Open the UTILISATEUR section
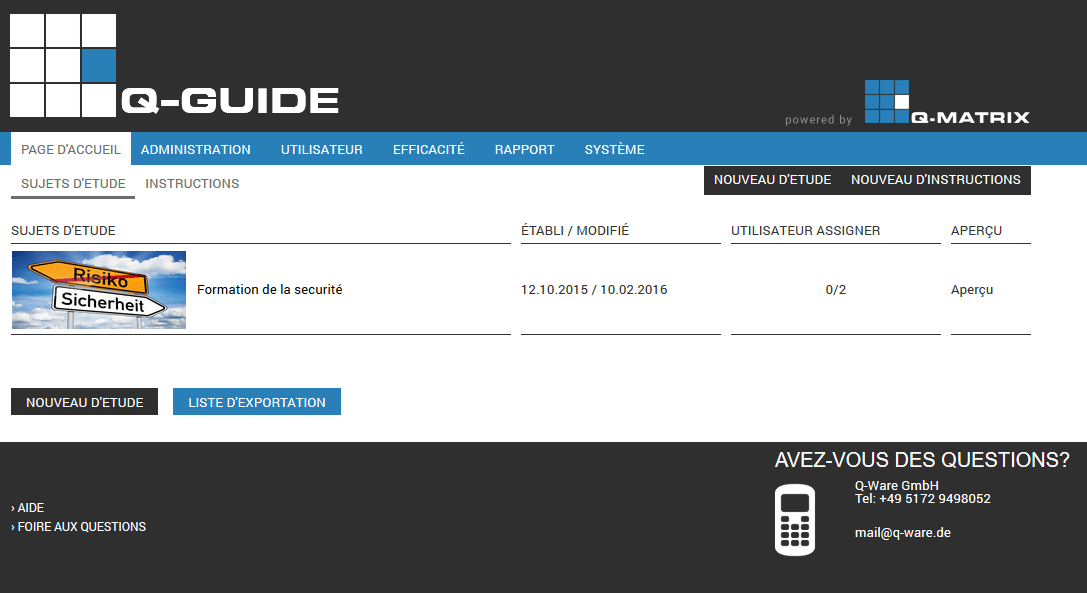 tap(321, 148)
